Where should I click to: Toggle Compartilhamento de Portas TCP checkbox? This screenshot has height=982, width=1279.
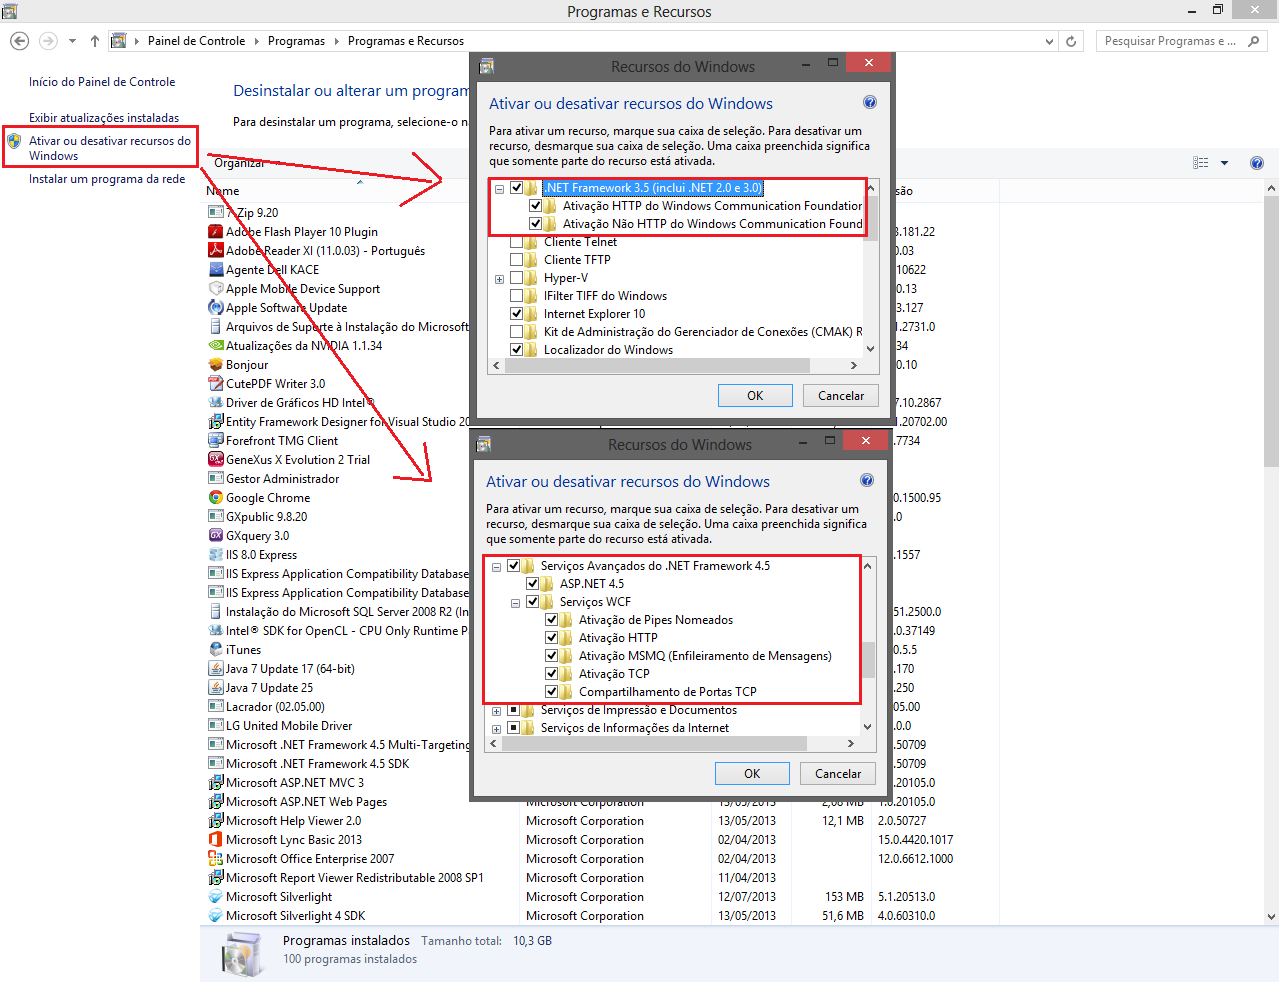coord(552,691)
